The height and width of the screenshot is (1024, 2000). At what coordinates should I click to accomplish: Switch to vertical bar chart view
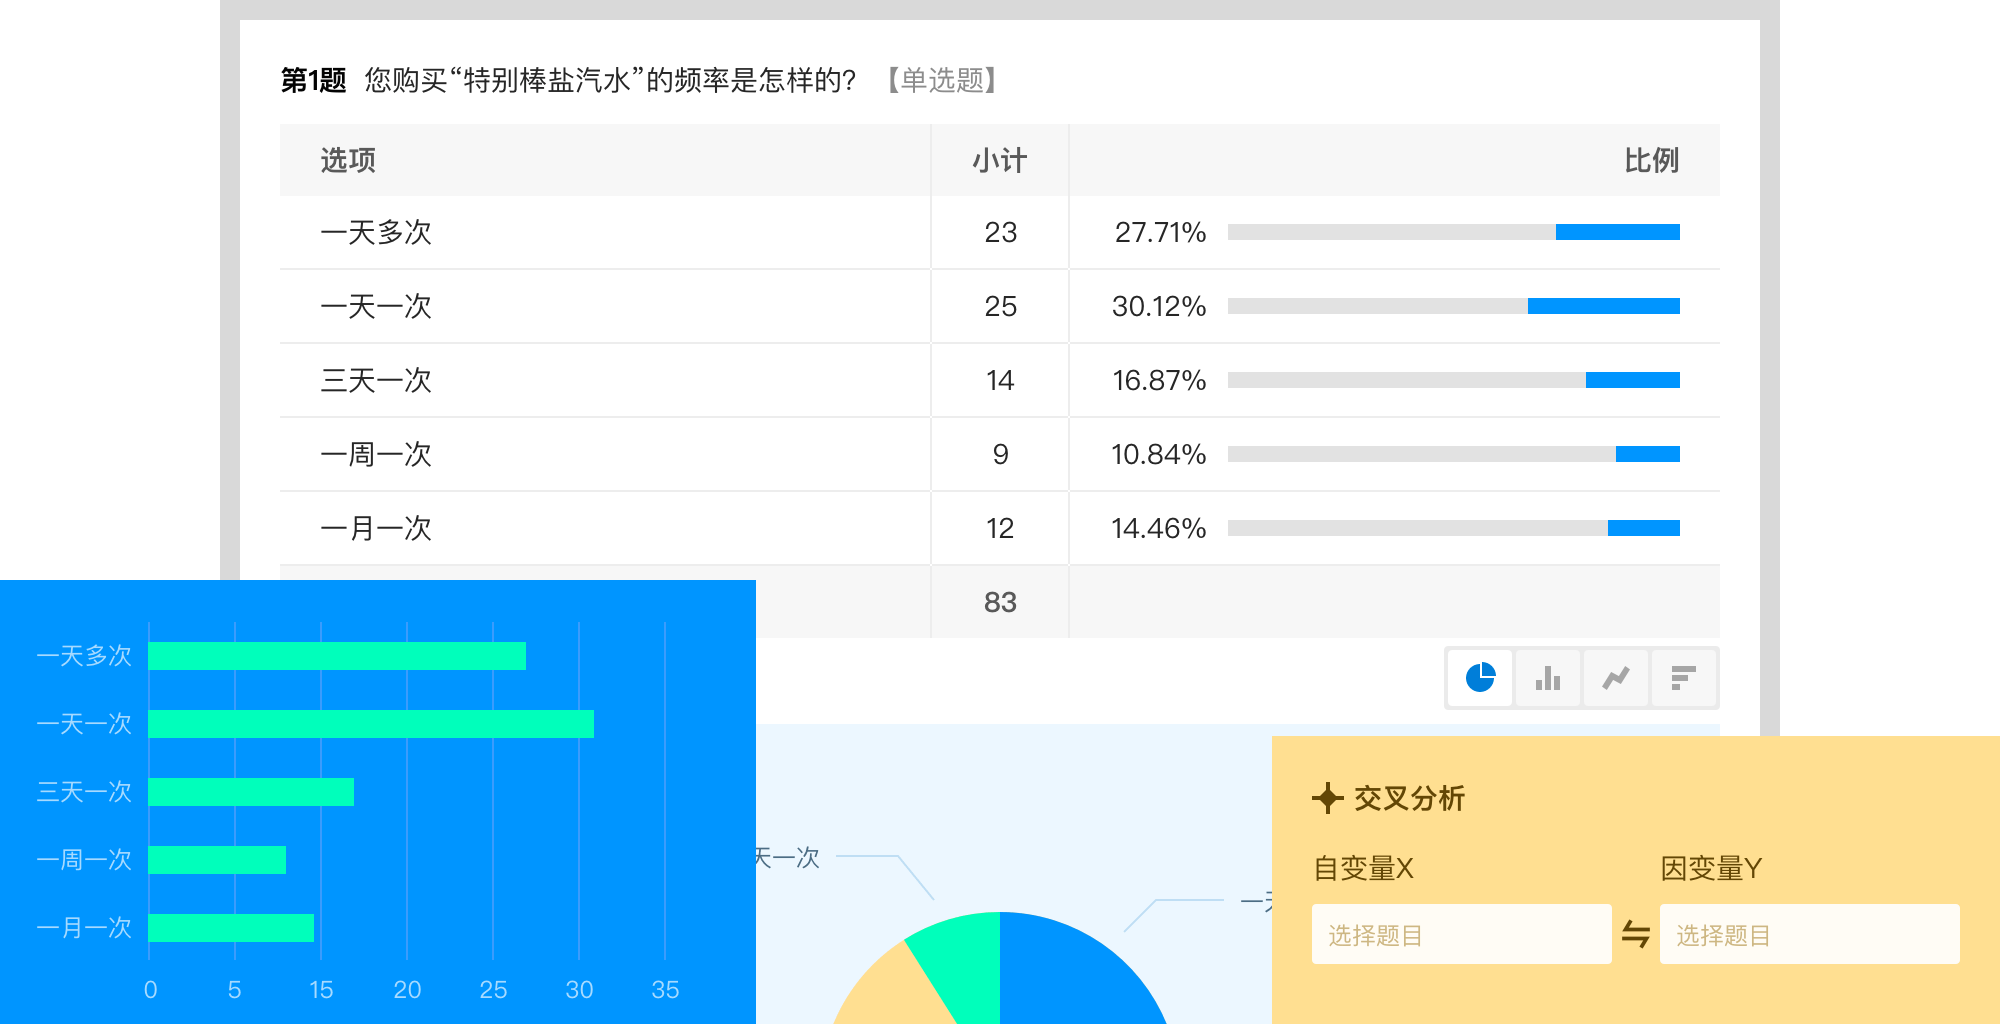point(1548,678)
